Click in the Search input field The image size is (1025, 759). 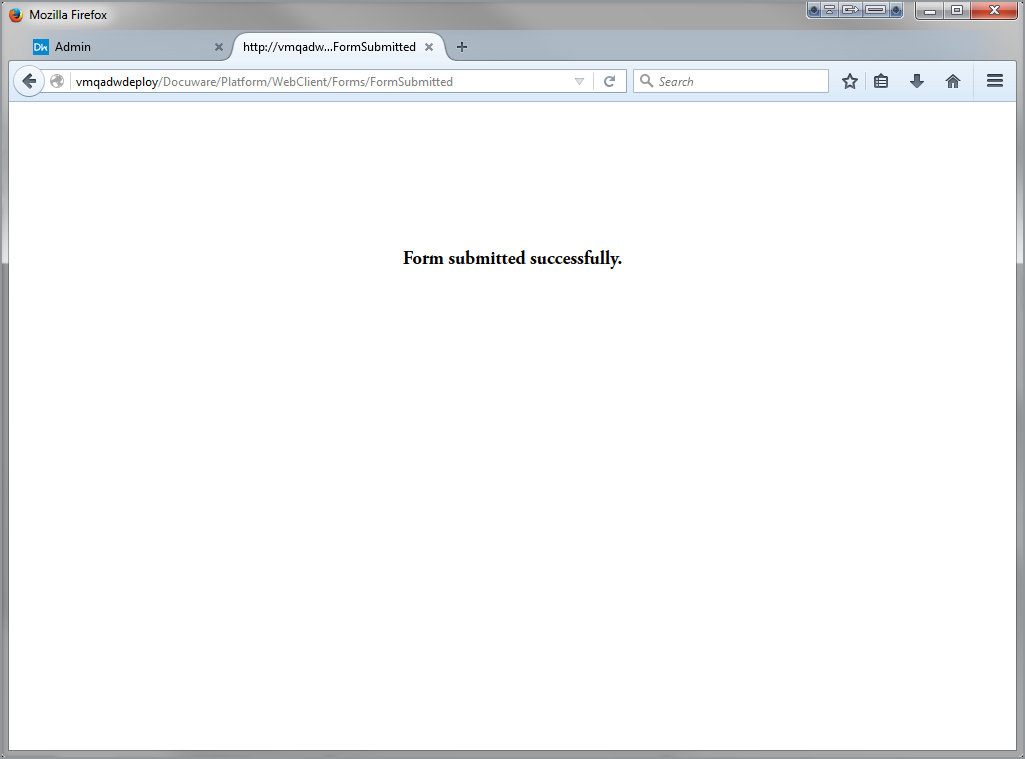click(740, 82)
